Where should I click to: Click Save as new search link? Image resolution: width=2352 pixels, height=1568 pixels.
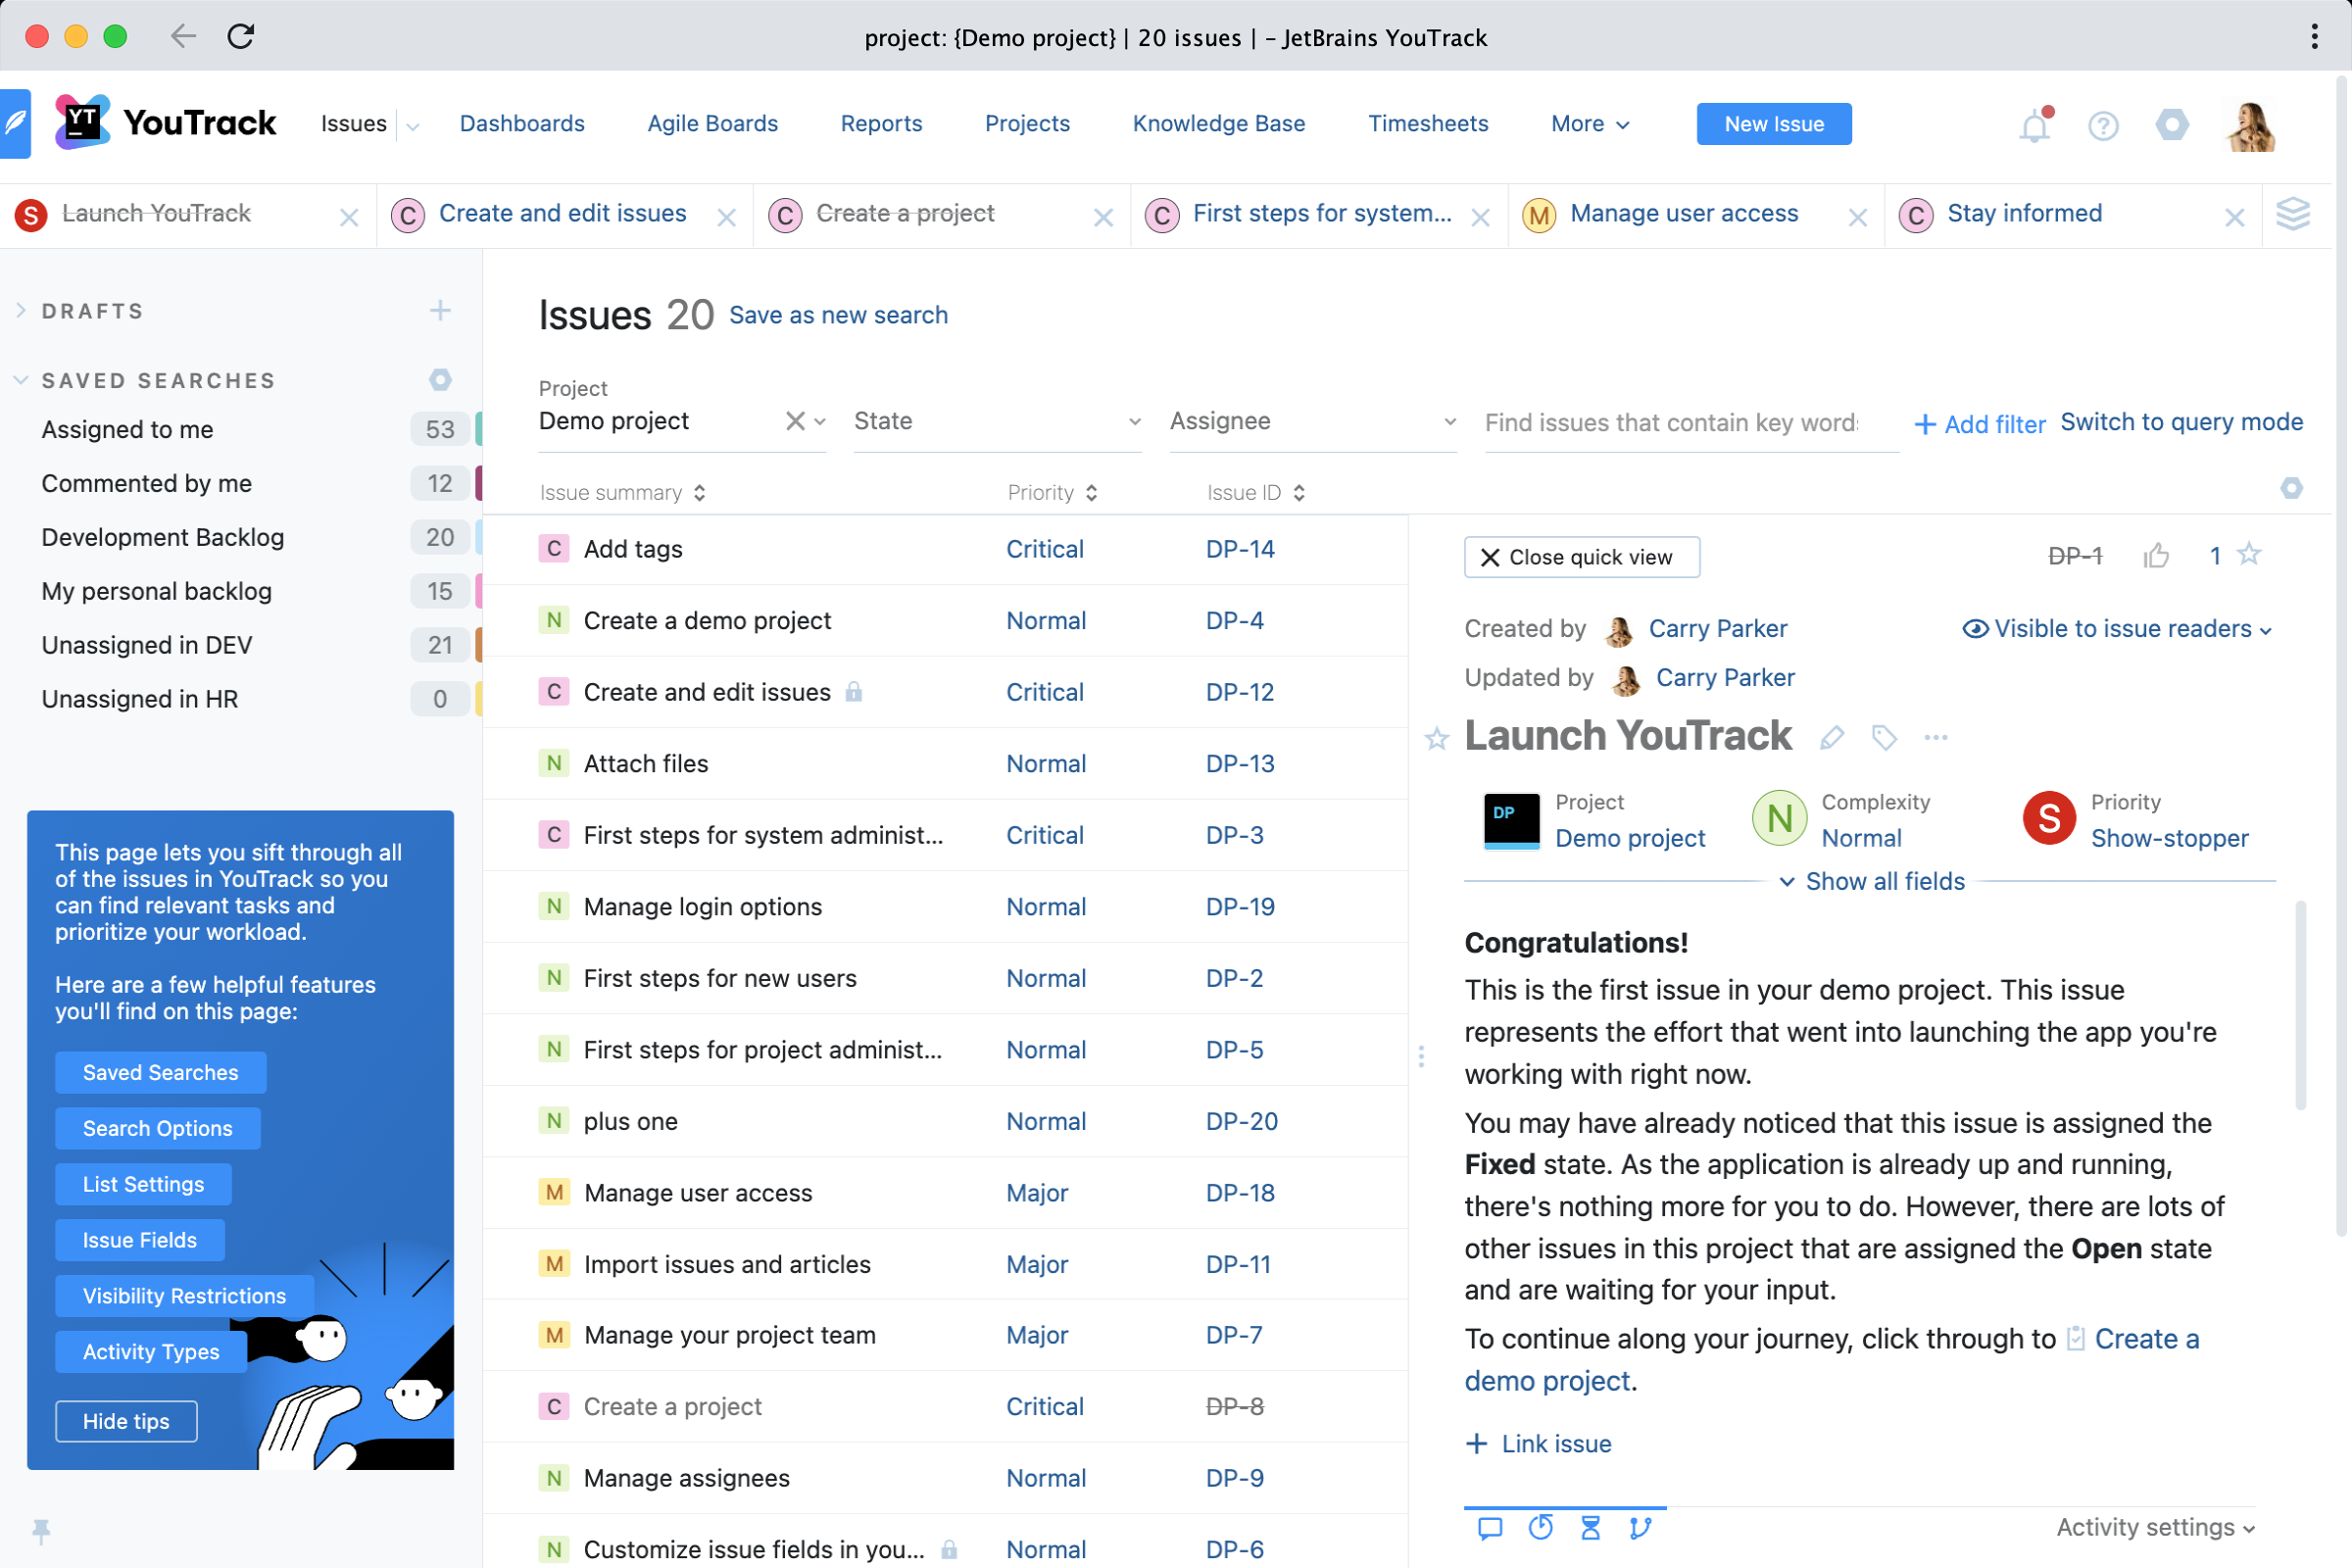pos(838,315)
